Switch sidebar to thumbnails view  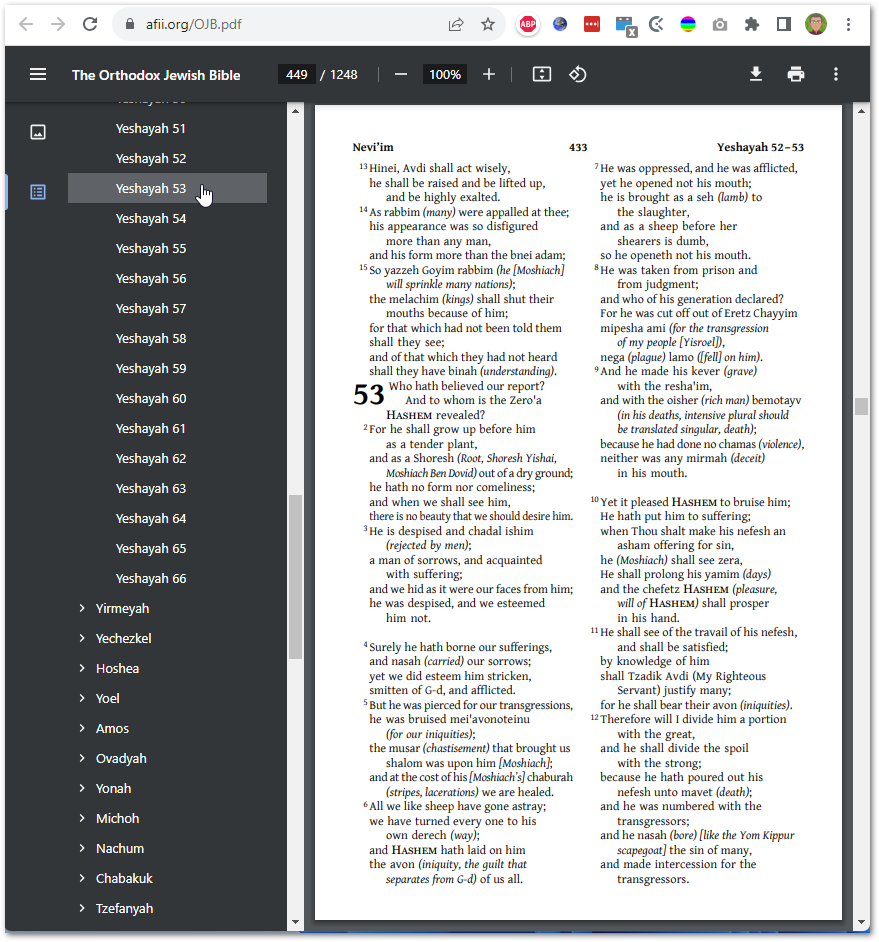tap(38, 132)
